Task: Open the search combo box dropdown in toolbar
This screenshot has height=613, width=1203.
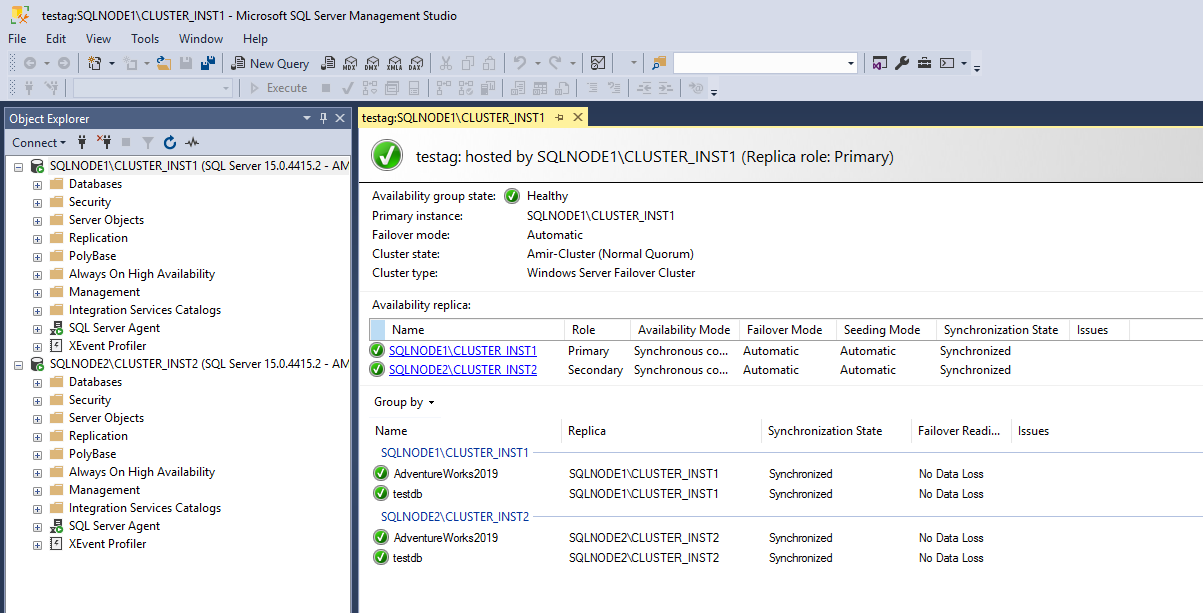Action: click(x=851, y=63)
